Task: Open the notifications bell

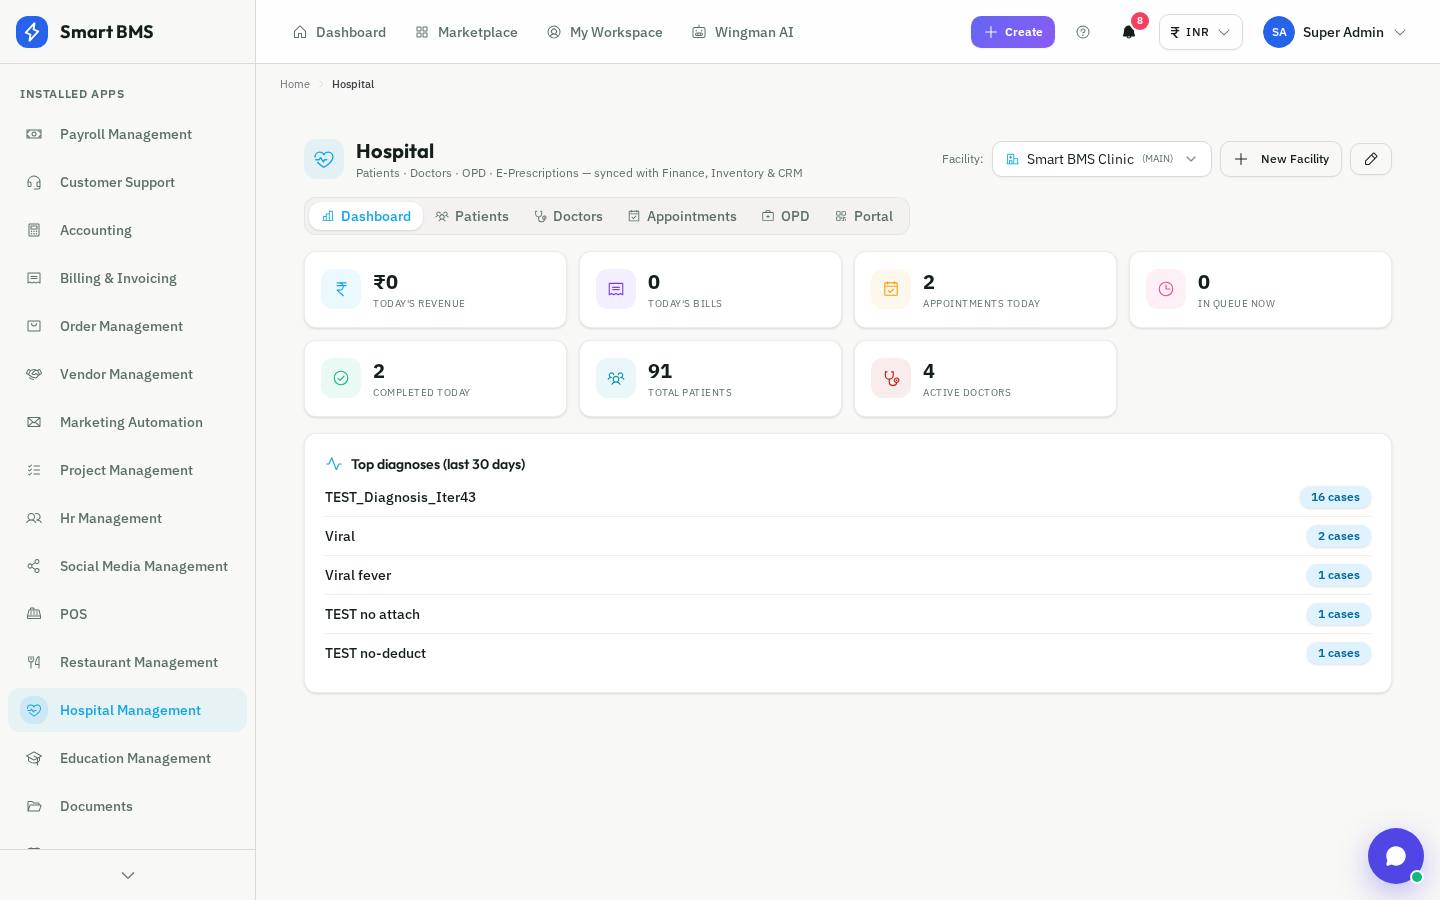Action: 1129,32
